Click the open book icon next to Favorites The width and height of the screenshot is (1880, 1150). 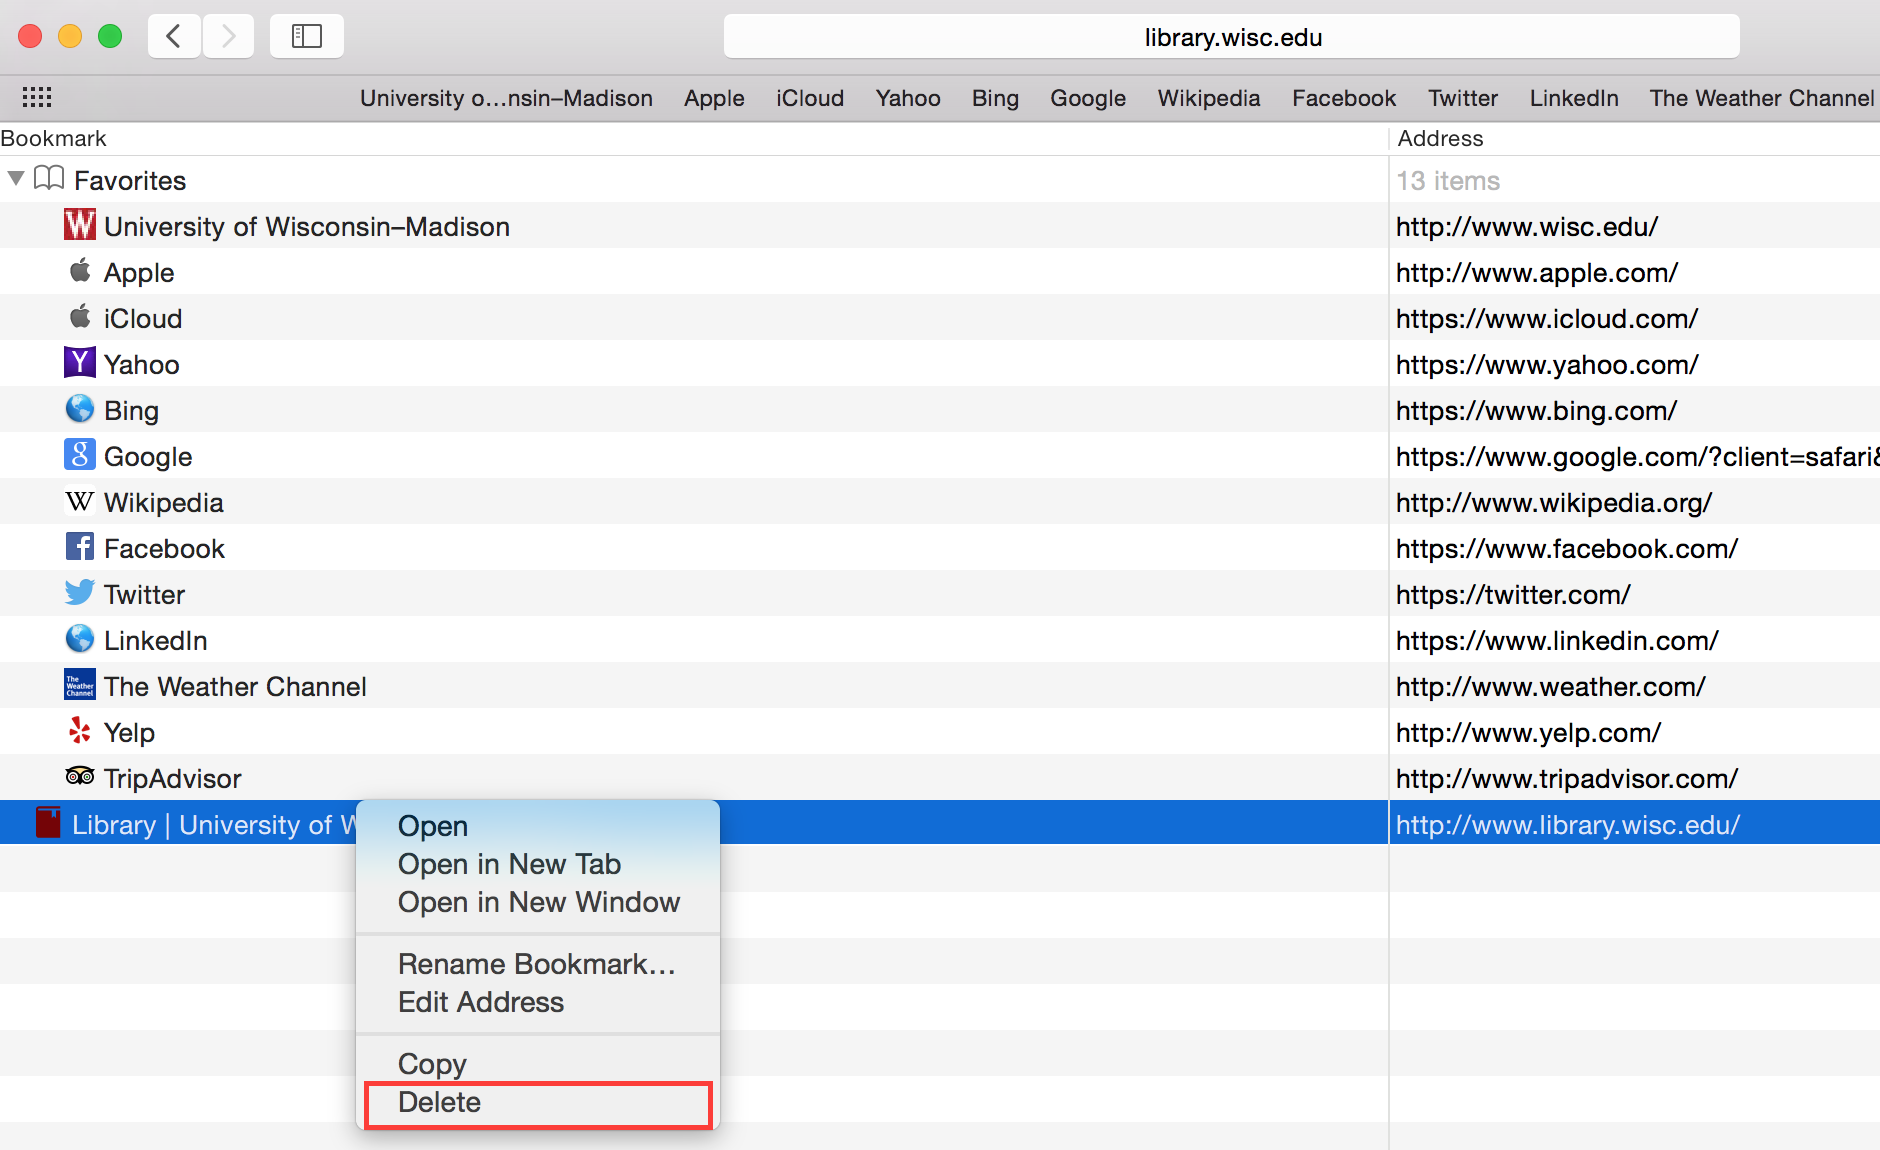[49, 178]
